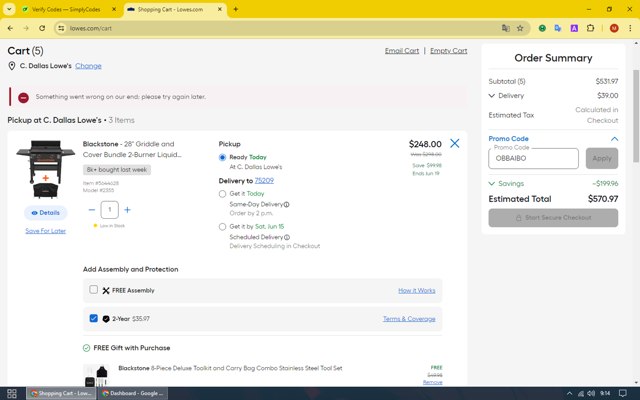Open a new browser tab

(x=236, y=9)
